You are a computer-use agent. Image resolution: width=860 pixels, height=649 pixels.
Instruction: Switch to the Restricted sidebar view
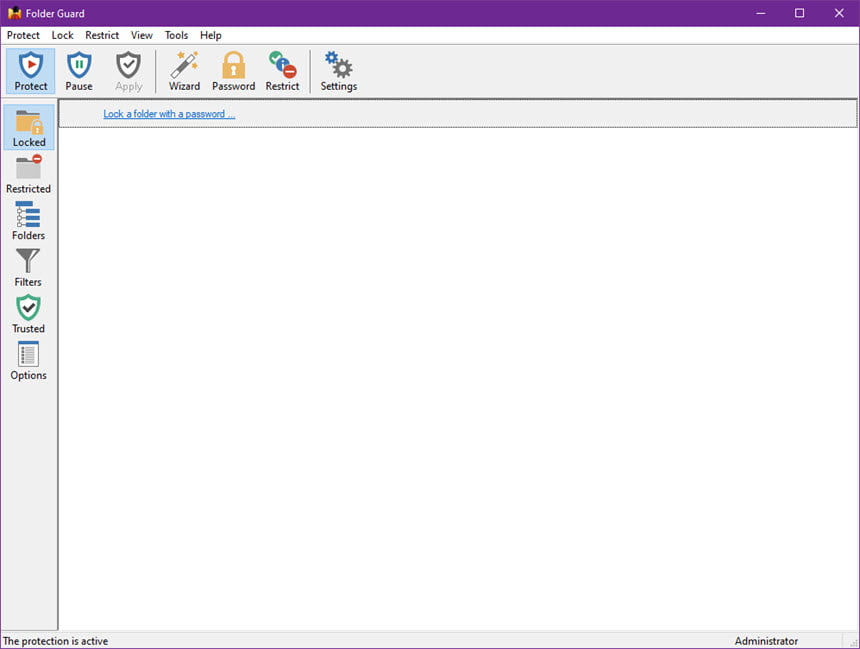click(29, 174)
